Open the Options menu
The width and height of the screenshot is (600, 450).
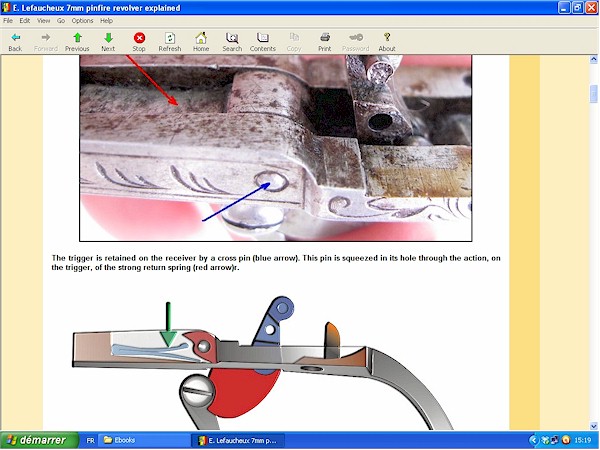tap(82, 21)
